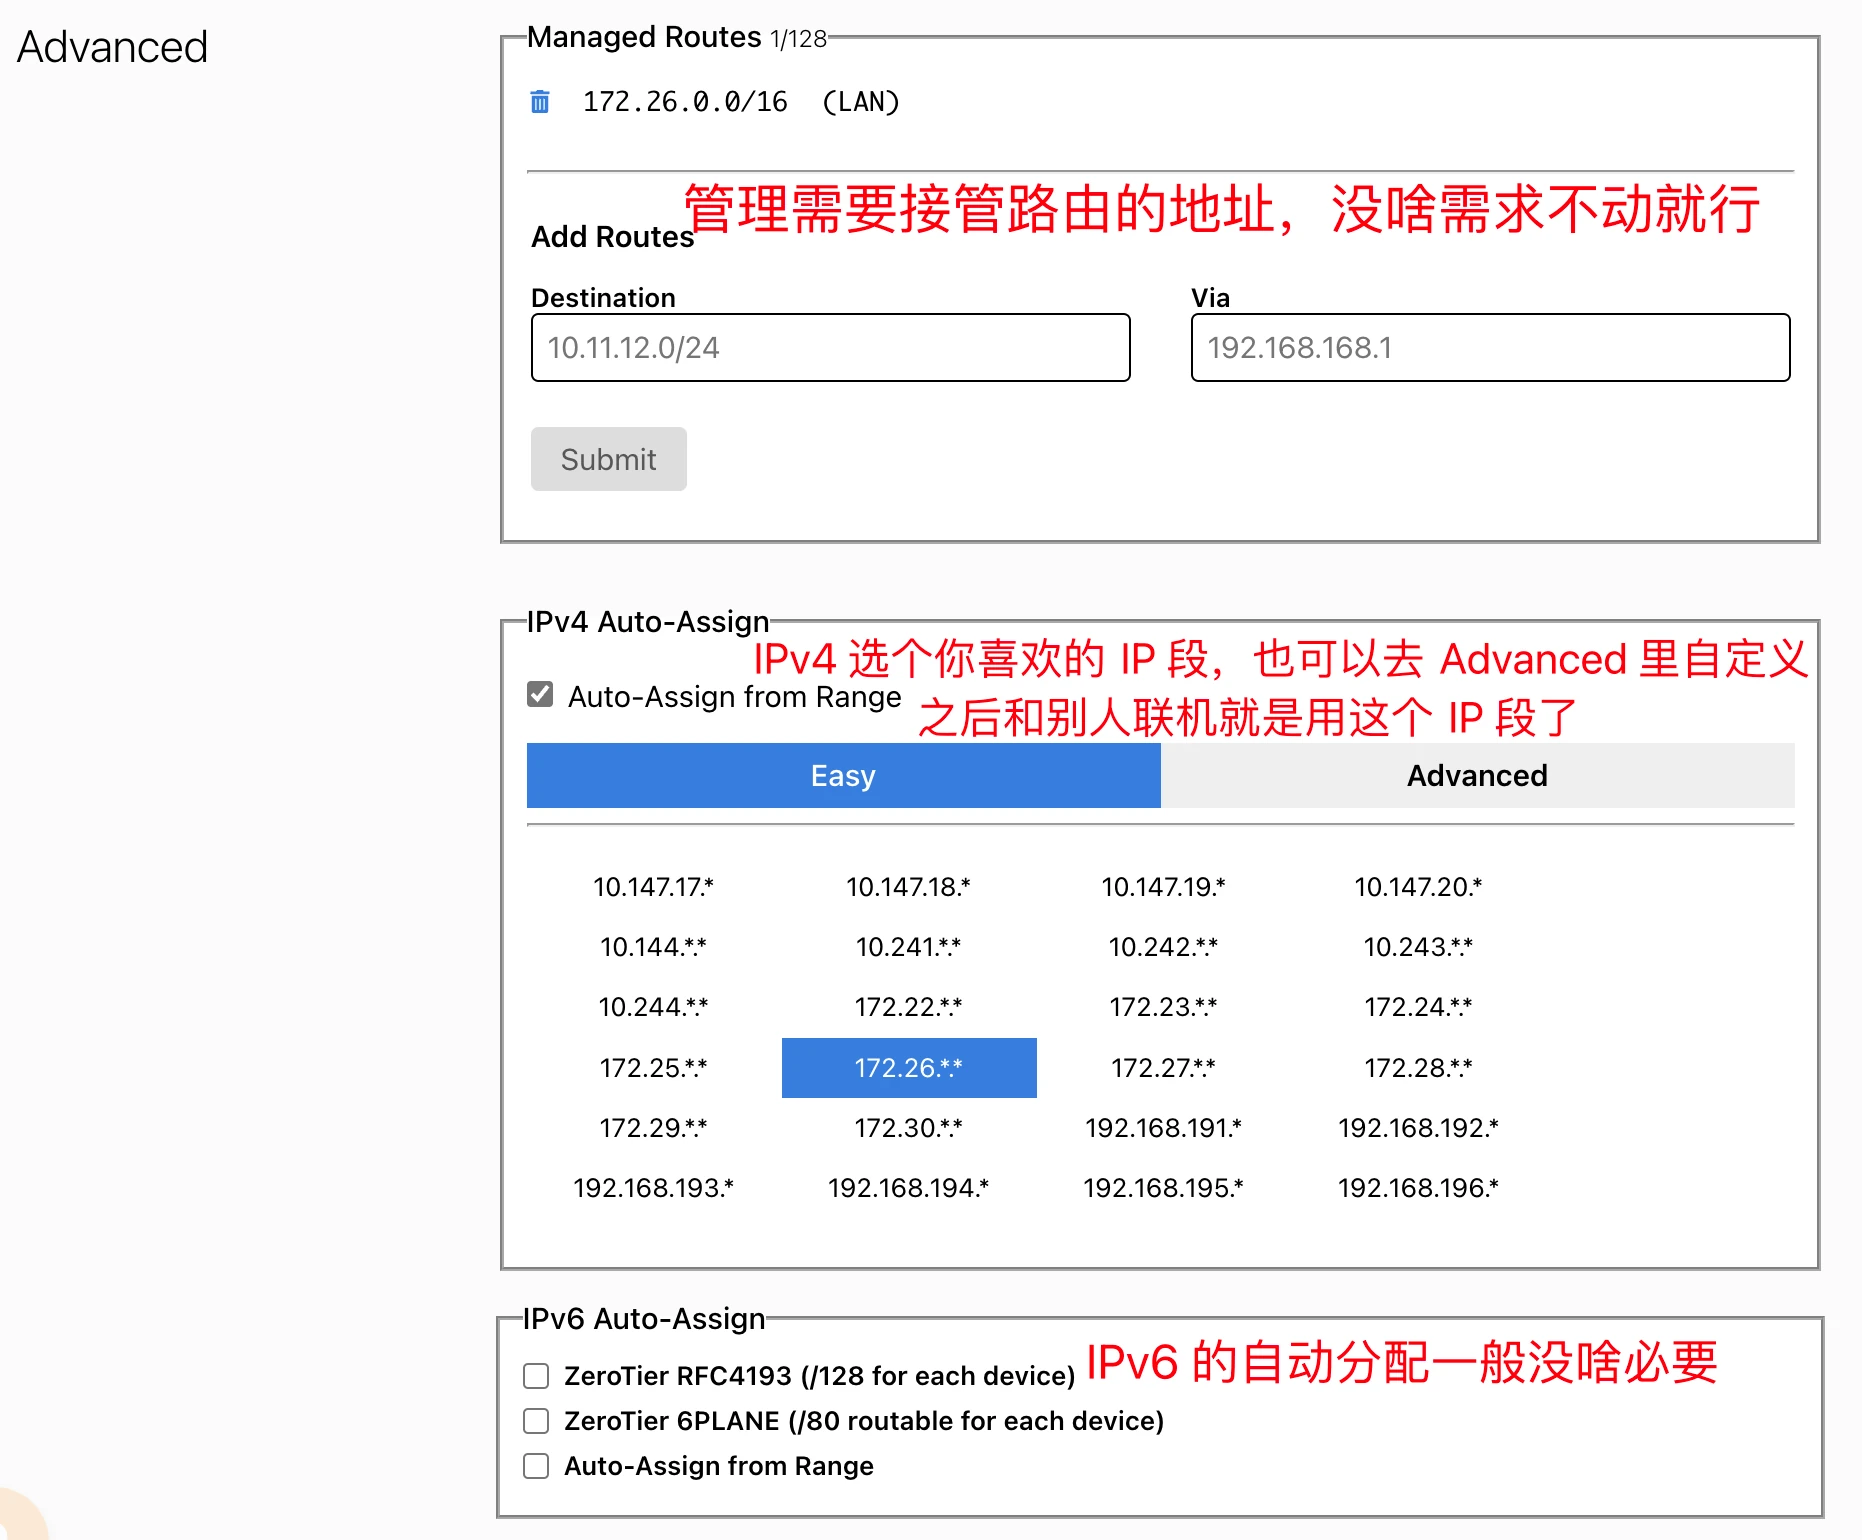Delete the 172.26.0.0/16 managed route
Viewport: 1862px width, 1540px height.
point(540,102)
